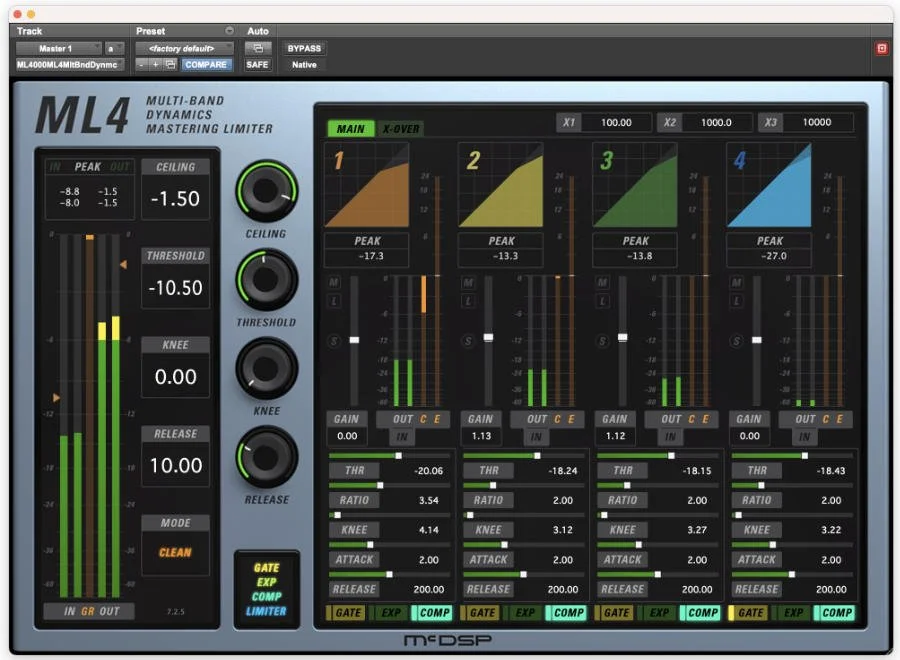Viewport: 900px width, 660px height.
Task: Click the CEILING -1.50 value field
Action: [x=175, y=199]
